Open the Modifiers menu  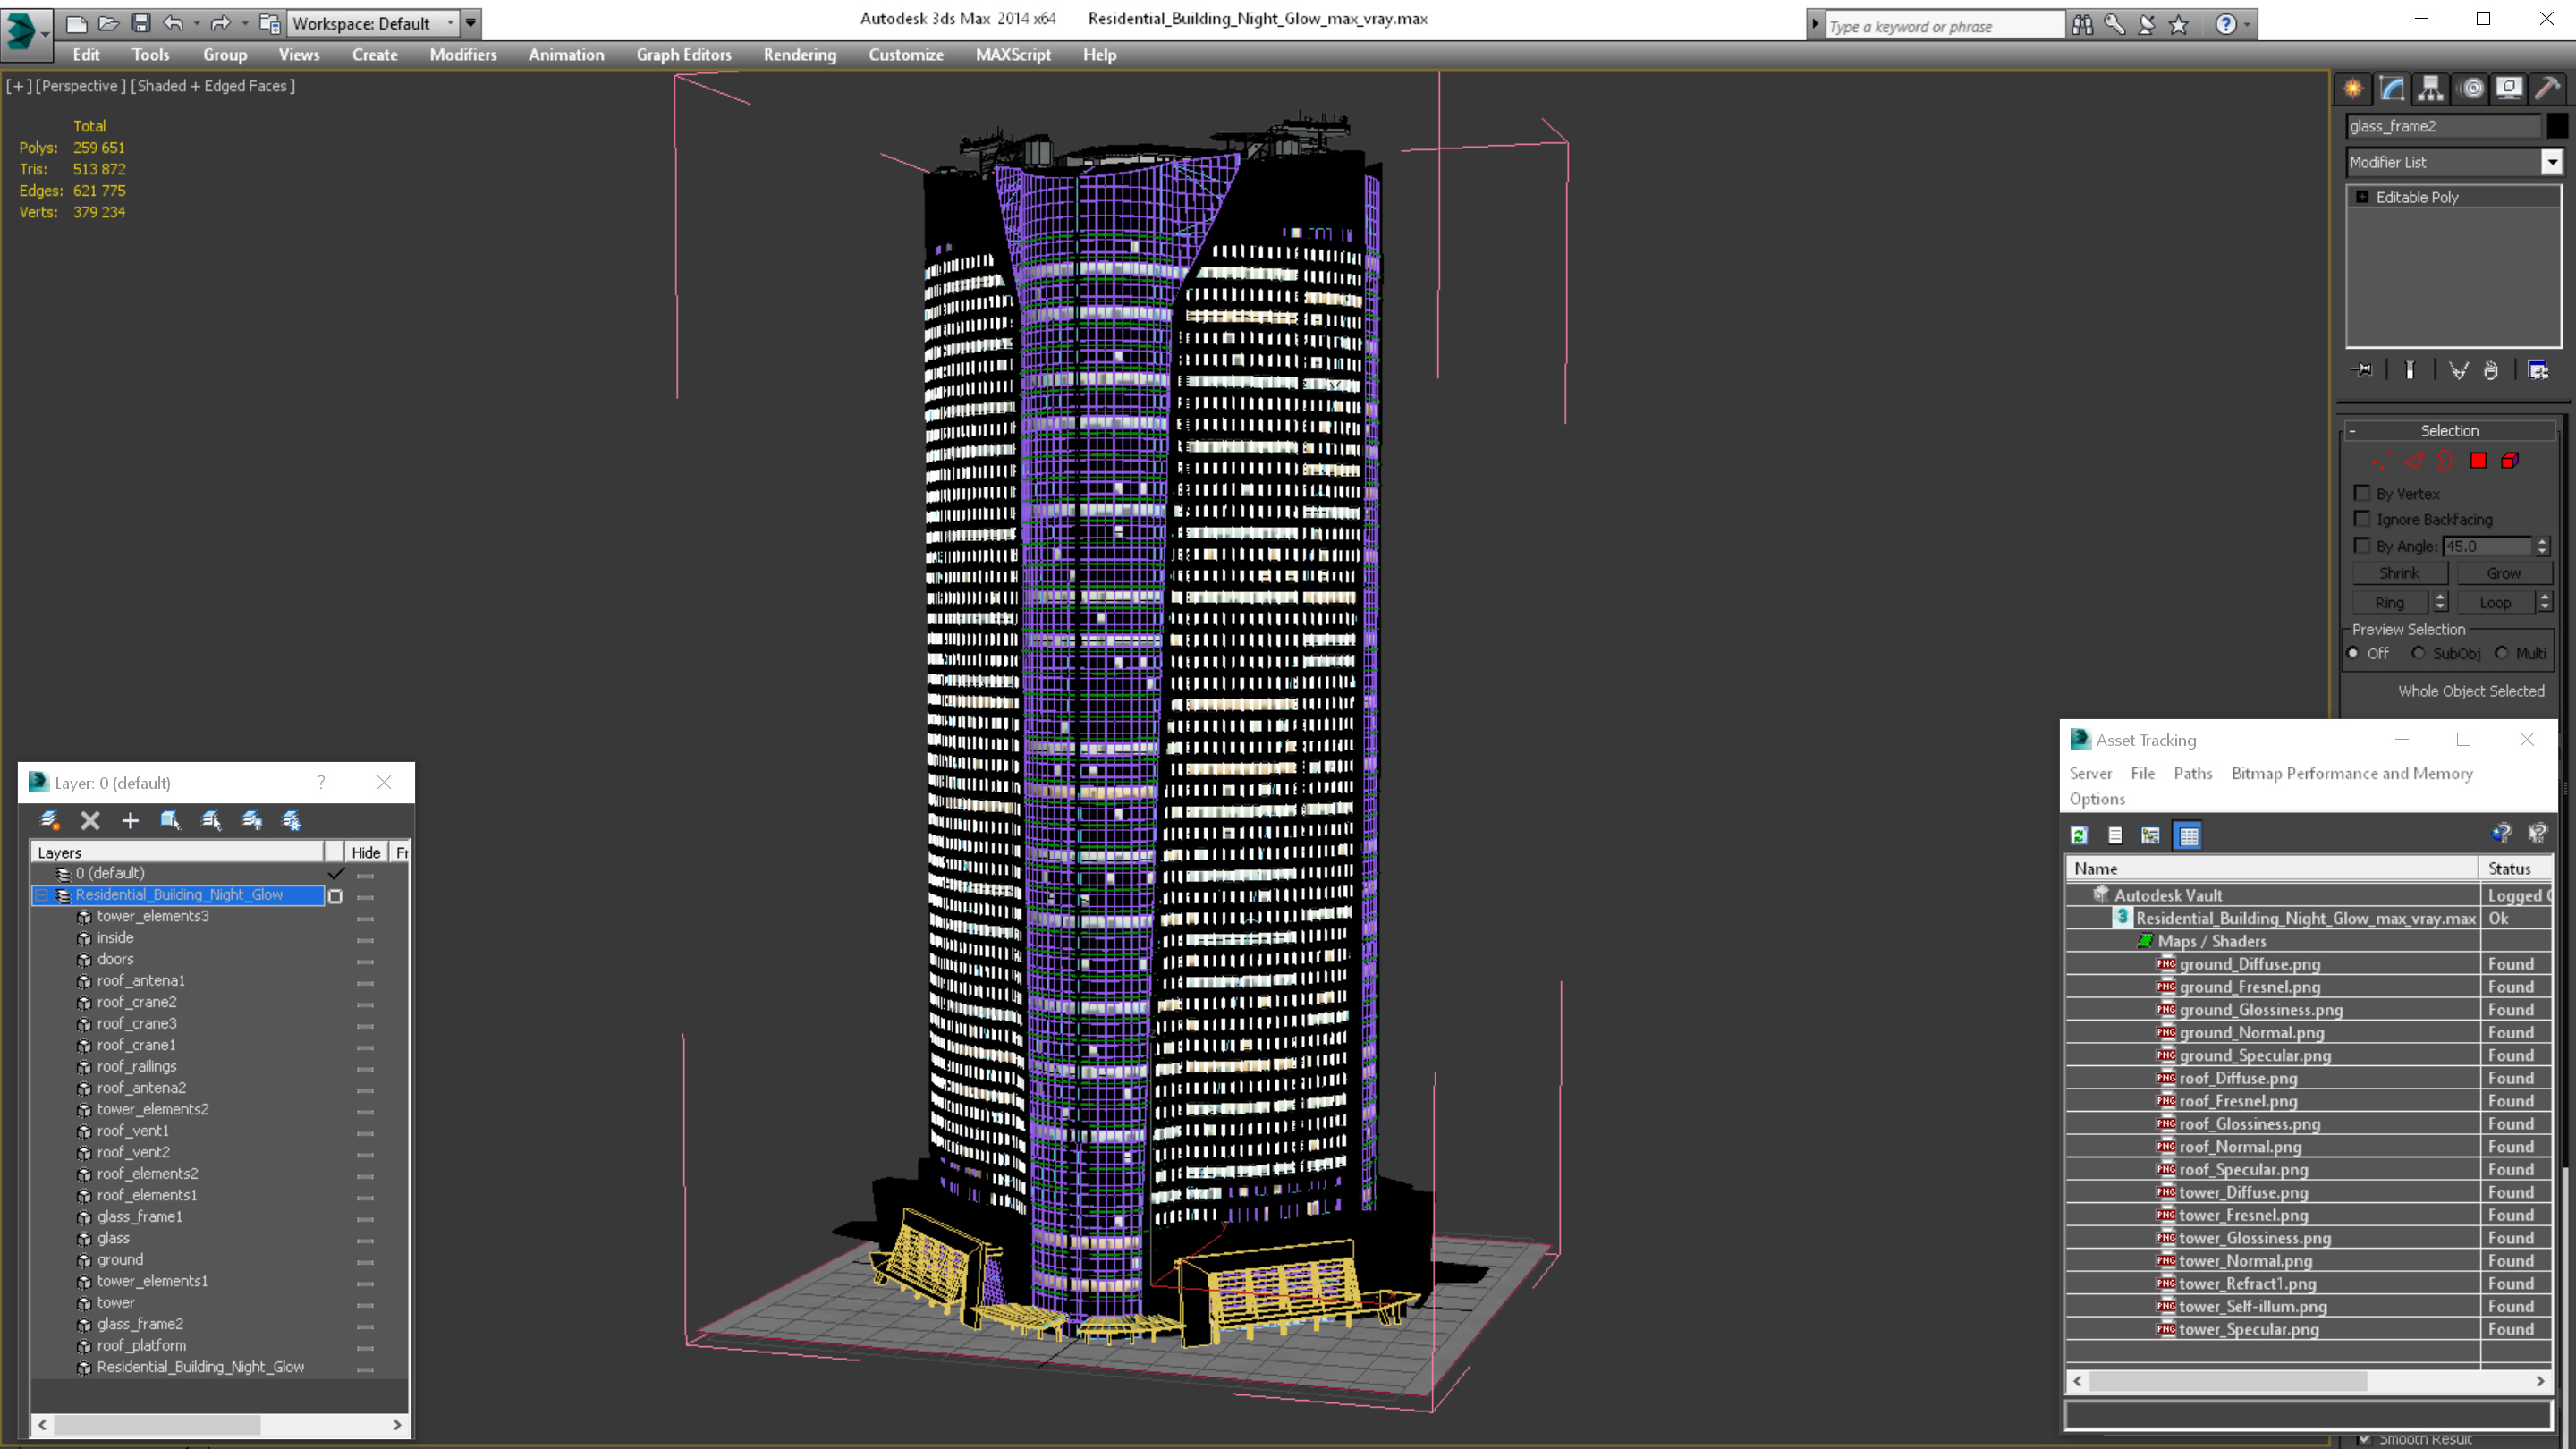[463, 55]
